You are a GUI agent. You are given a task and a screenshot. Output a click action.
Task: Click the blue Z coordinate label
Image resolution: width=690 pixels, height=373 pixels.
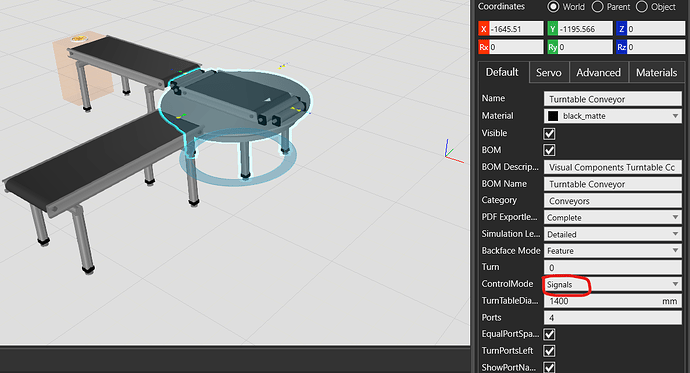point(621,29)
